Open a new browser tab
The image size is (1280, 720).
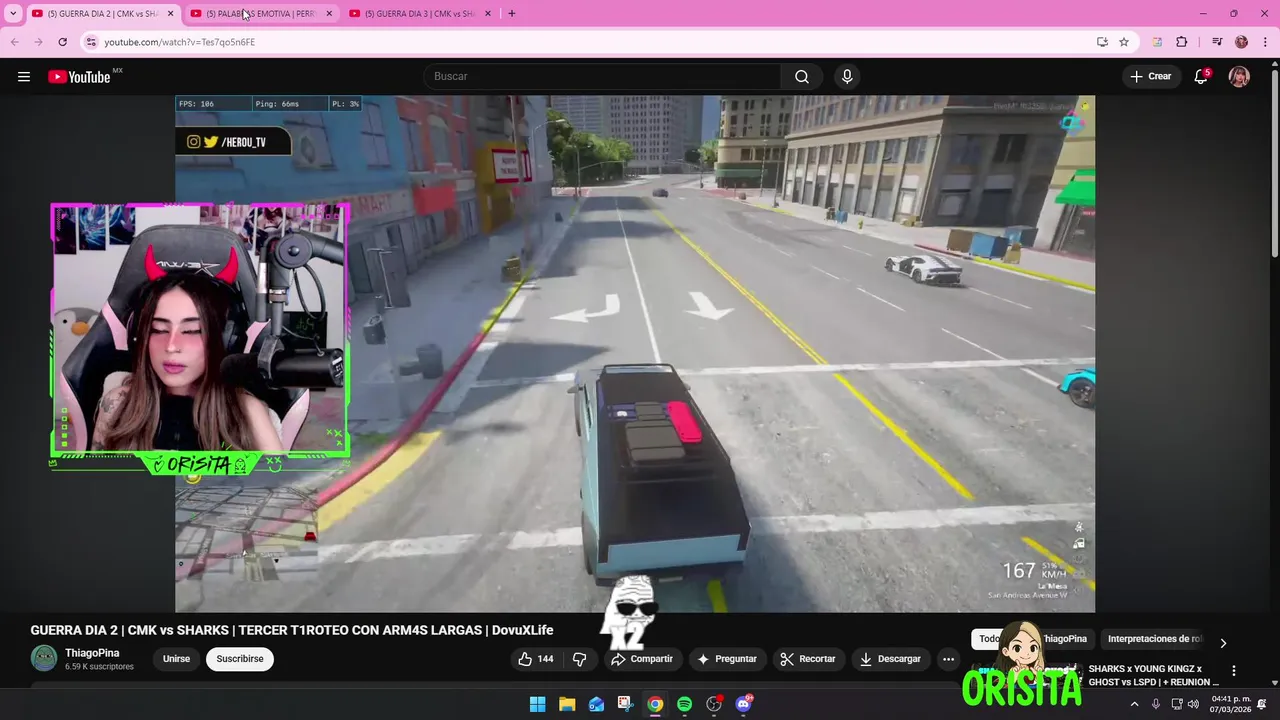click(x=512, y=13)
